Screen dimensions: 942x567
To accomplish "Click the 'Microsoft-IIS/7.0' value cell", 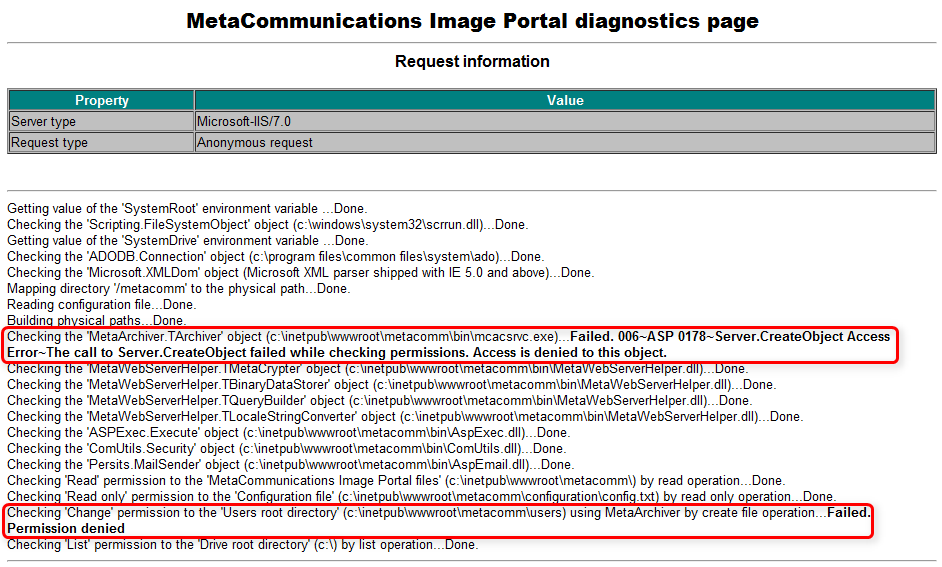I will (x=565, y=121).
